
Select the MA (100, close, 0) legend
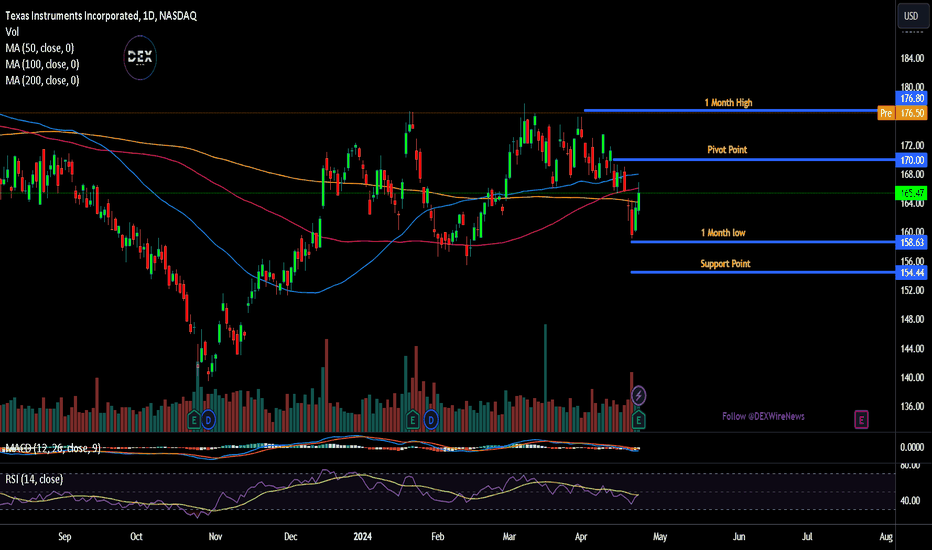click(x=42, y=64)
